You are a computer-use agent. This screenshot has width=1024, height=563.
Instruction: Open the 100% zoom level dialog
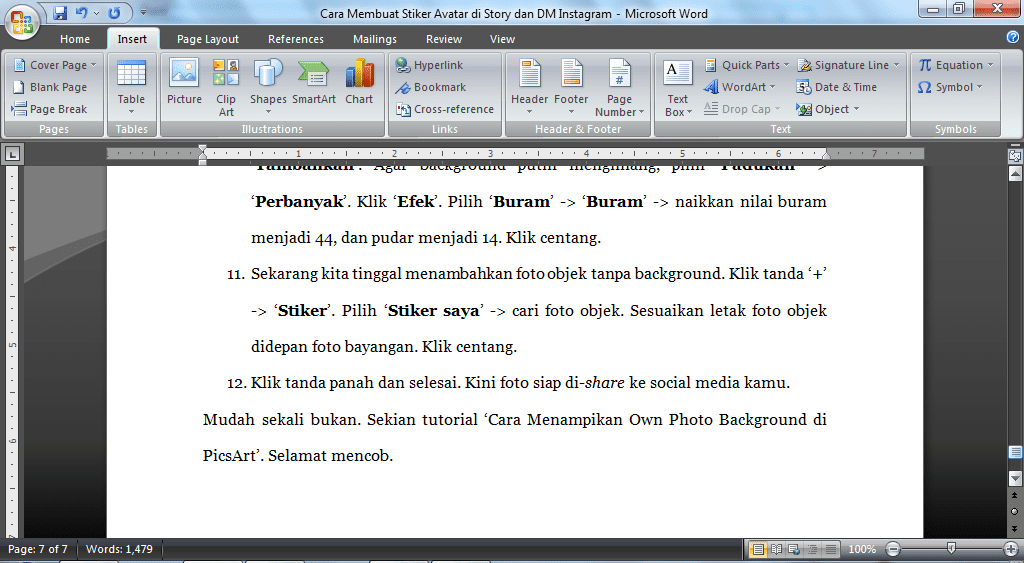[862, 549]
